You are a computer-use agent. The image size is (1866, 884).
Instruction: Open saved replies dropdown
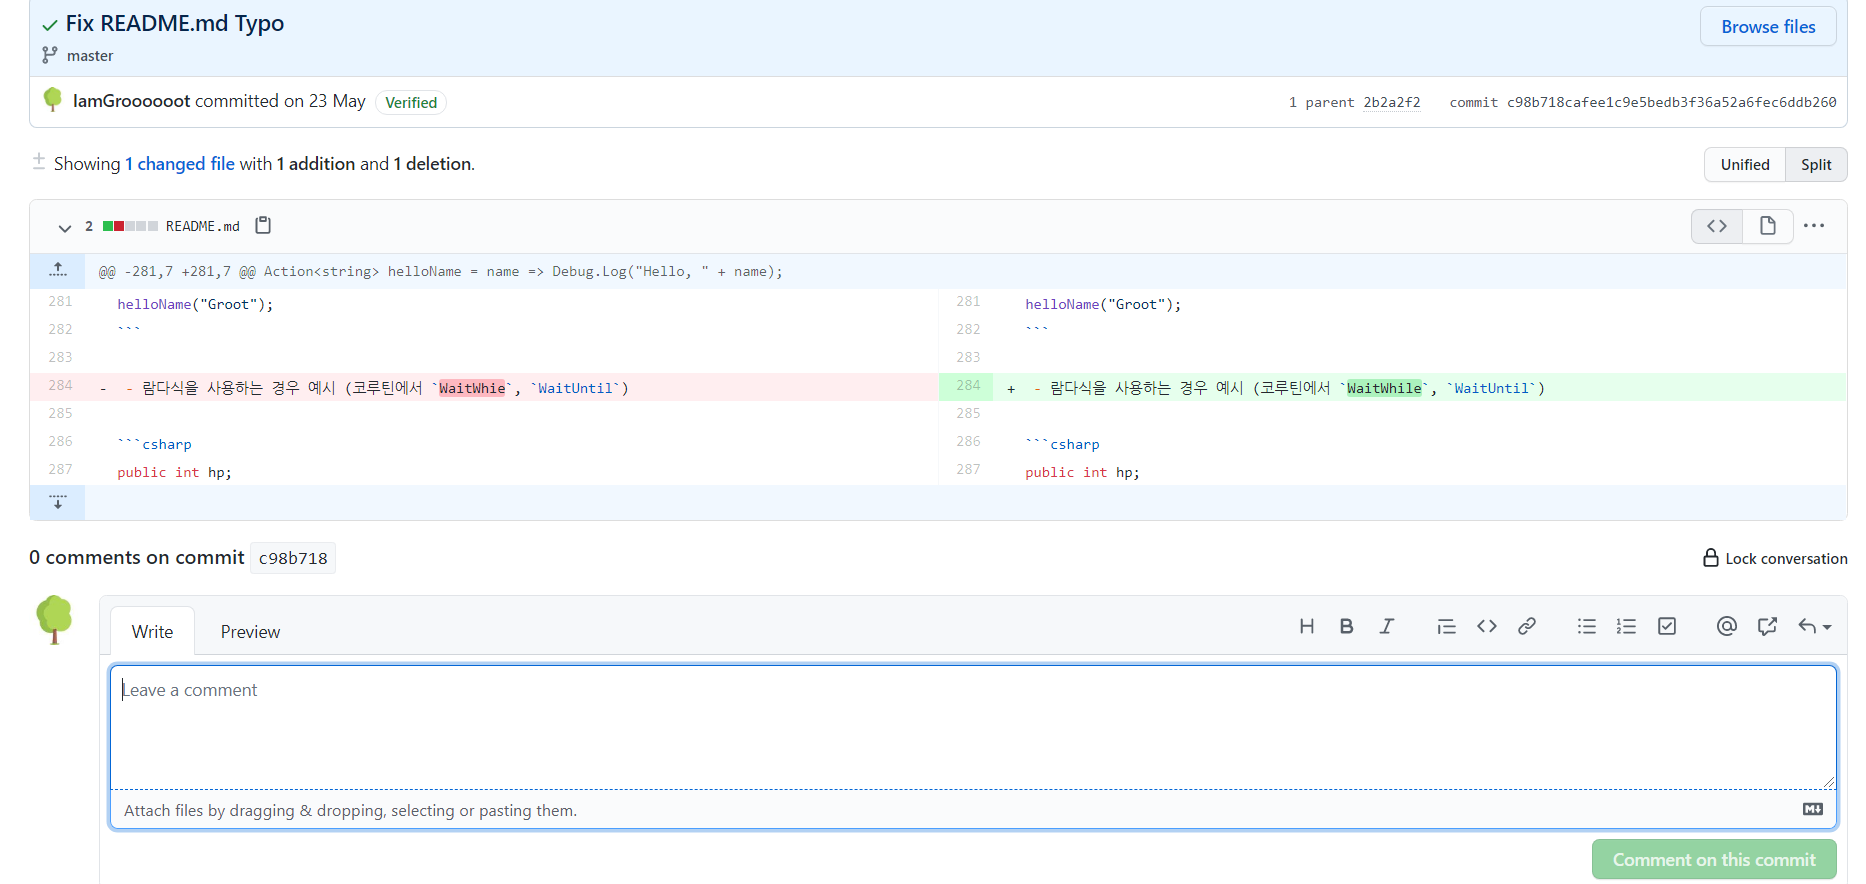(1814, 626)
